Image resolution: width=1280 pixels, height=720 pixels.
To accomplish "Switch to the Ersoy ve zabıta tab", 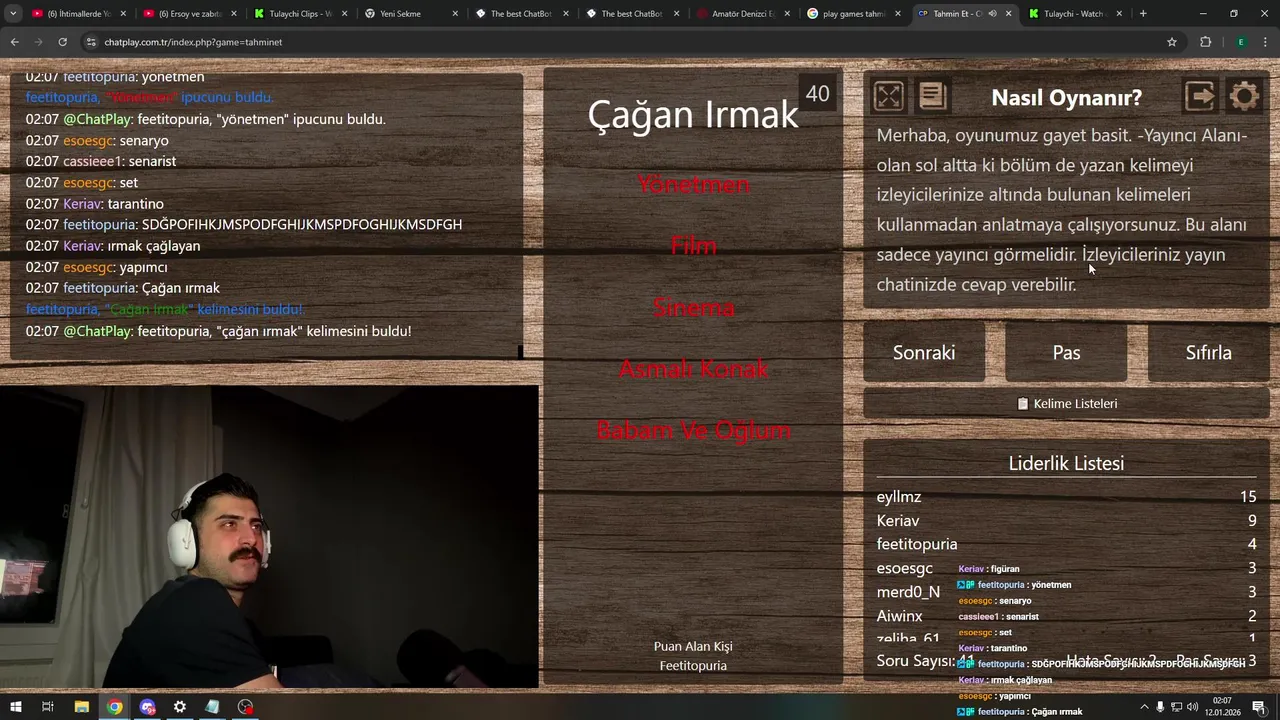I will pyautogui.click(x=189, y=14).
